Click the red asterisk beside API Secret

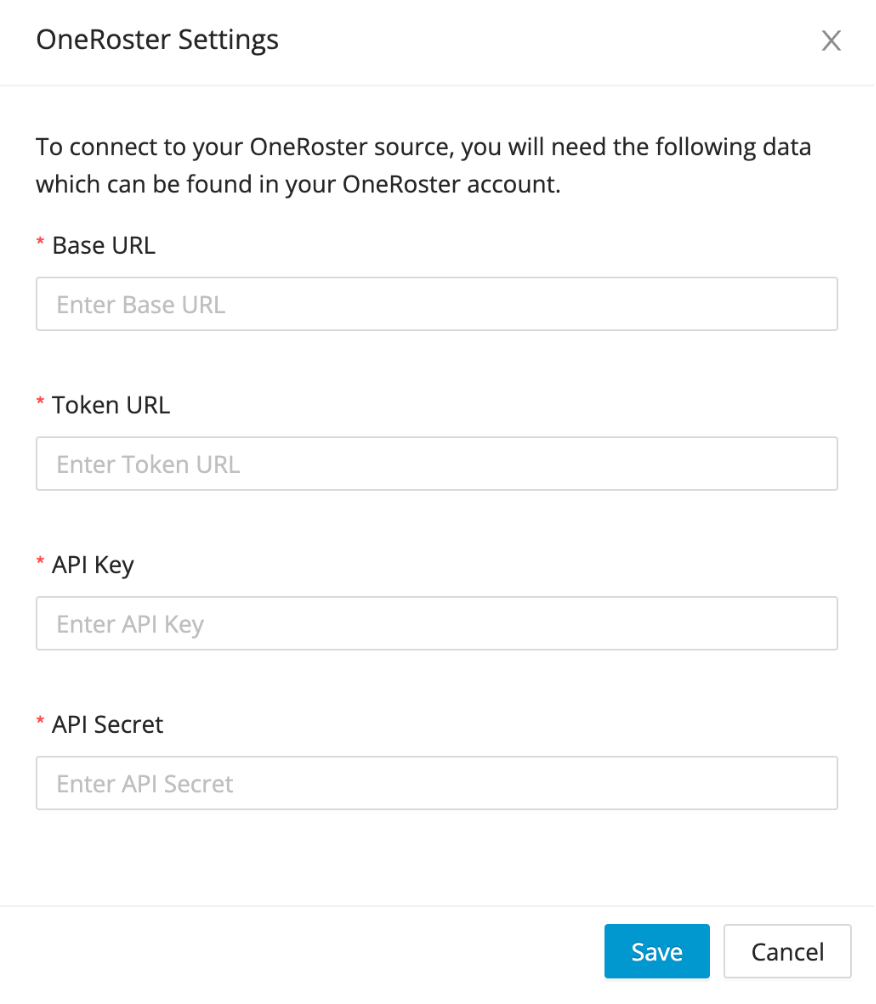click(40, 724)
